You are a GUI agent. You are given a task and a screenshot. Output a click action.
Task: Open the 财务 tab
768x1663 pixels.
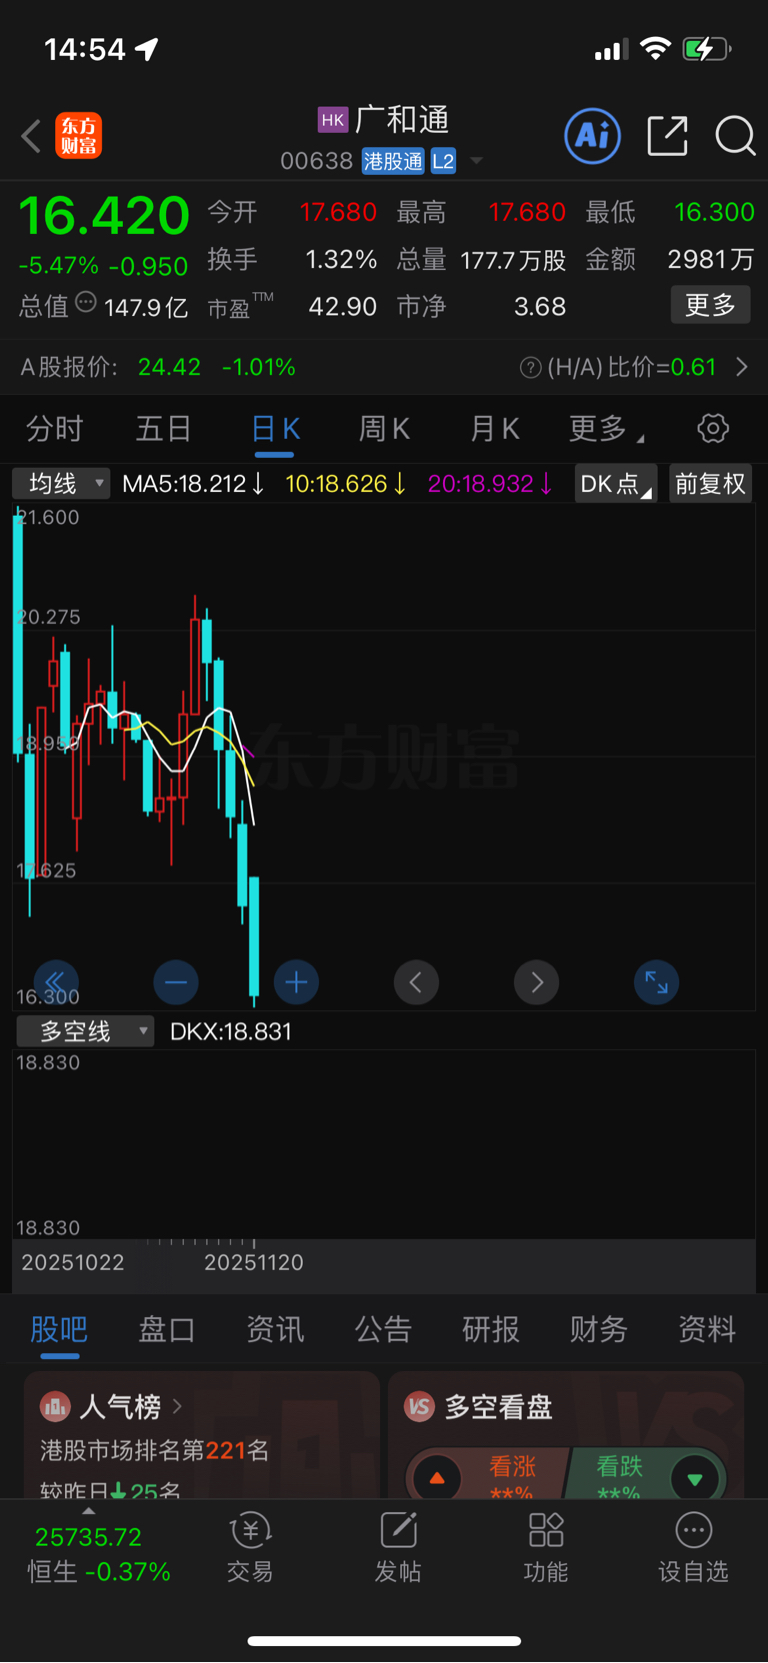click(x=599, y=1329)
